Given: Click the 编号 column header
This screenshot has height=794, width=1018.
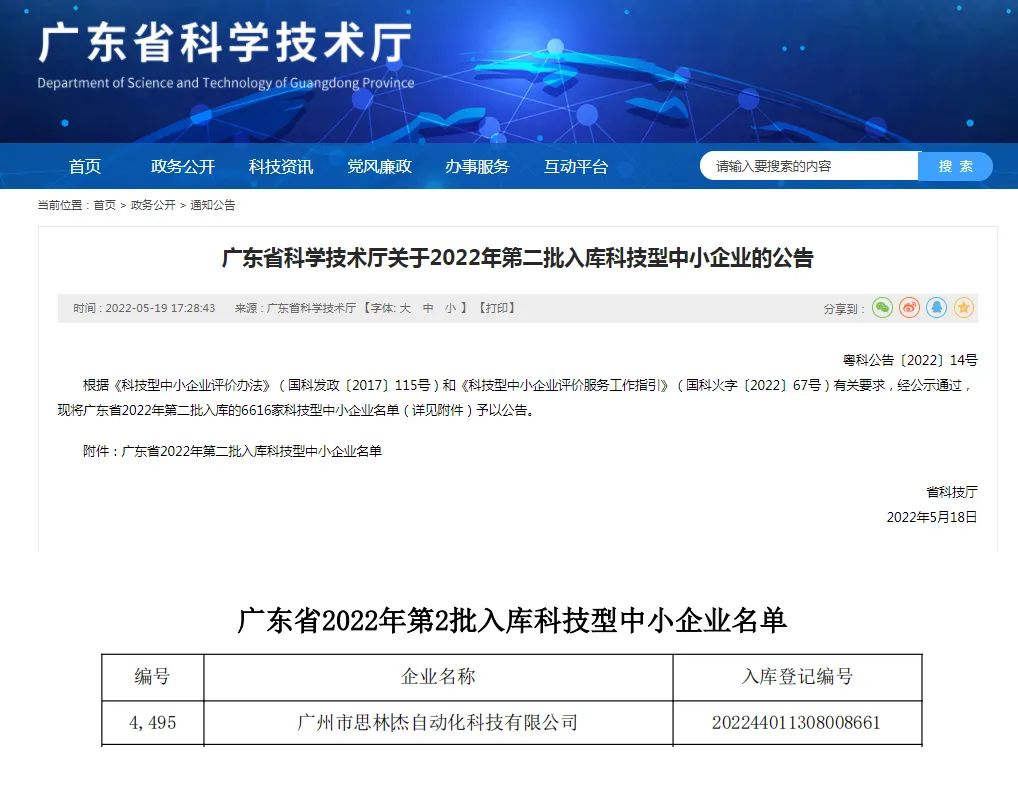Looking at the screenshot, I should coord(153,676).
